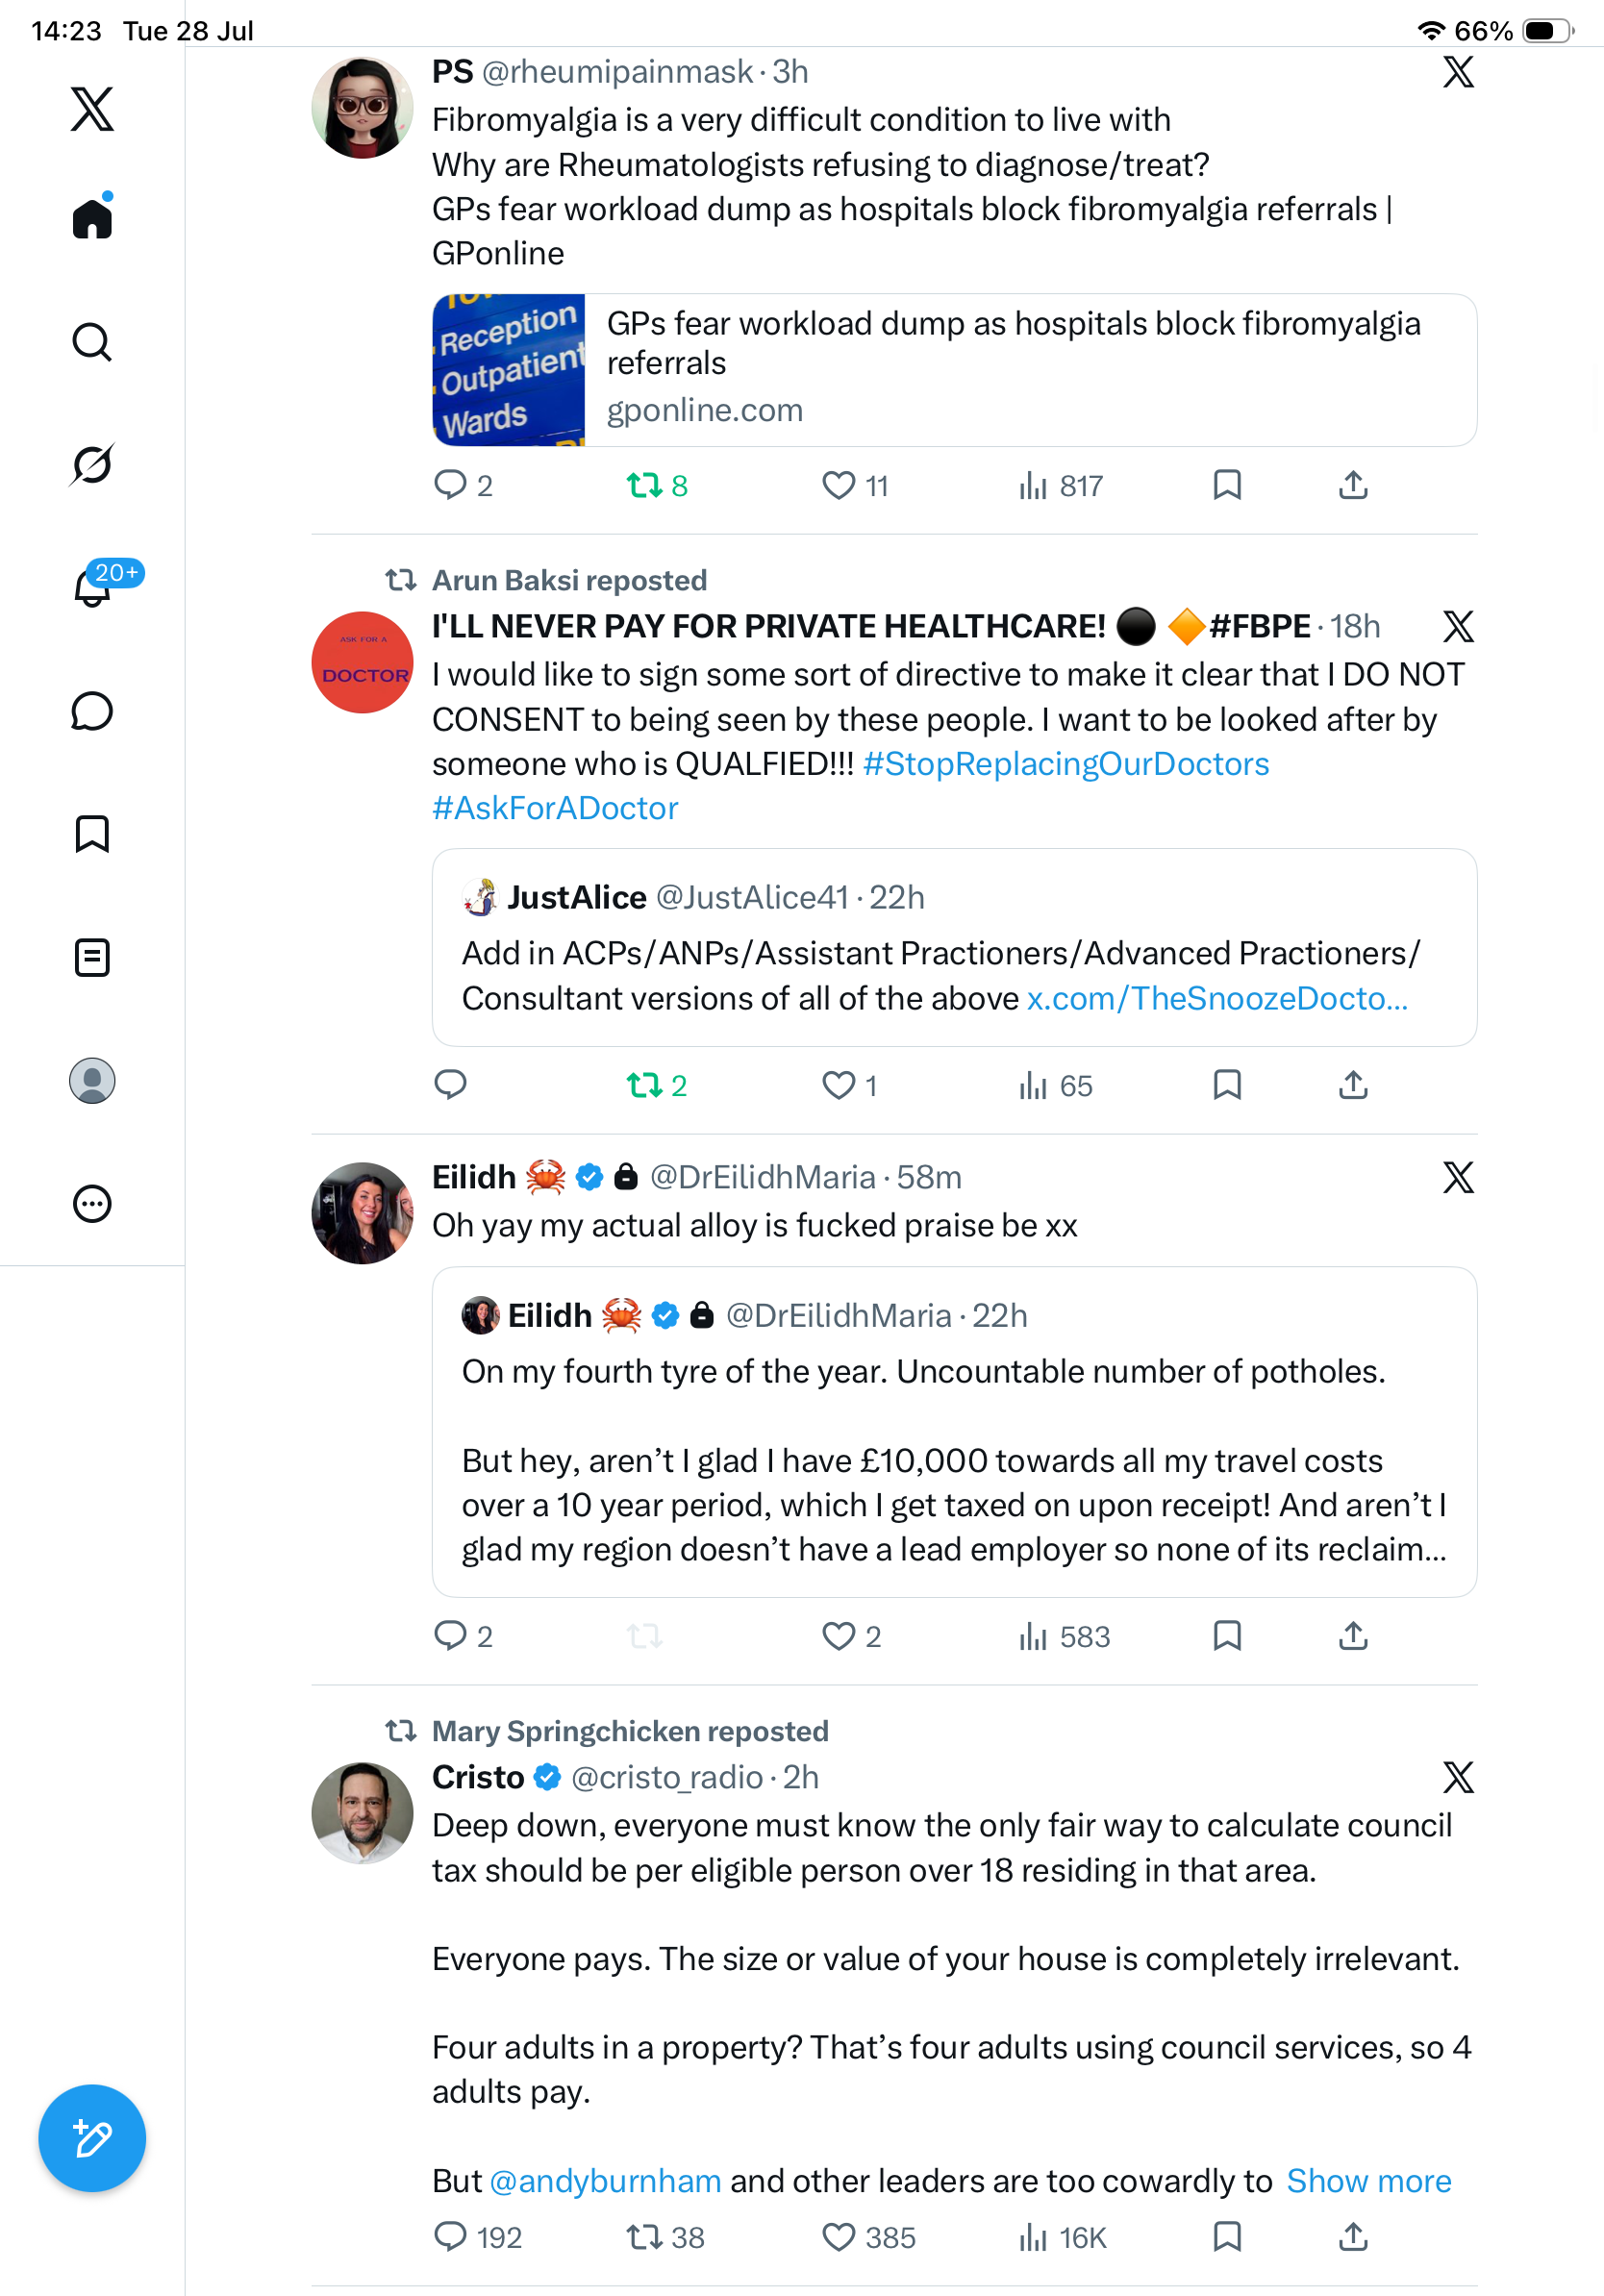
Task: Open the More circle menu in sidebar
Action: pos(92,1203)
